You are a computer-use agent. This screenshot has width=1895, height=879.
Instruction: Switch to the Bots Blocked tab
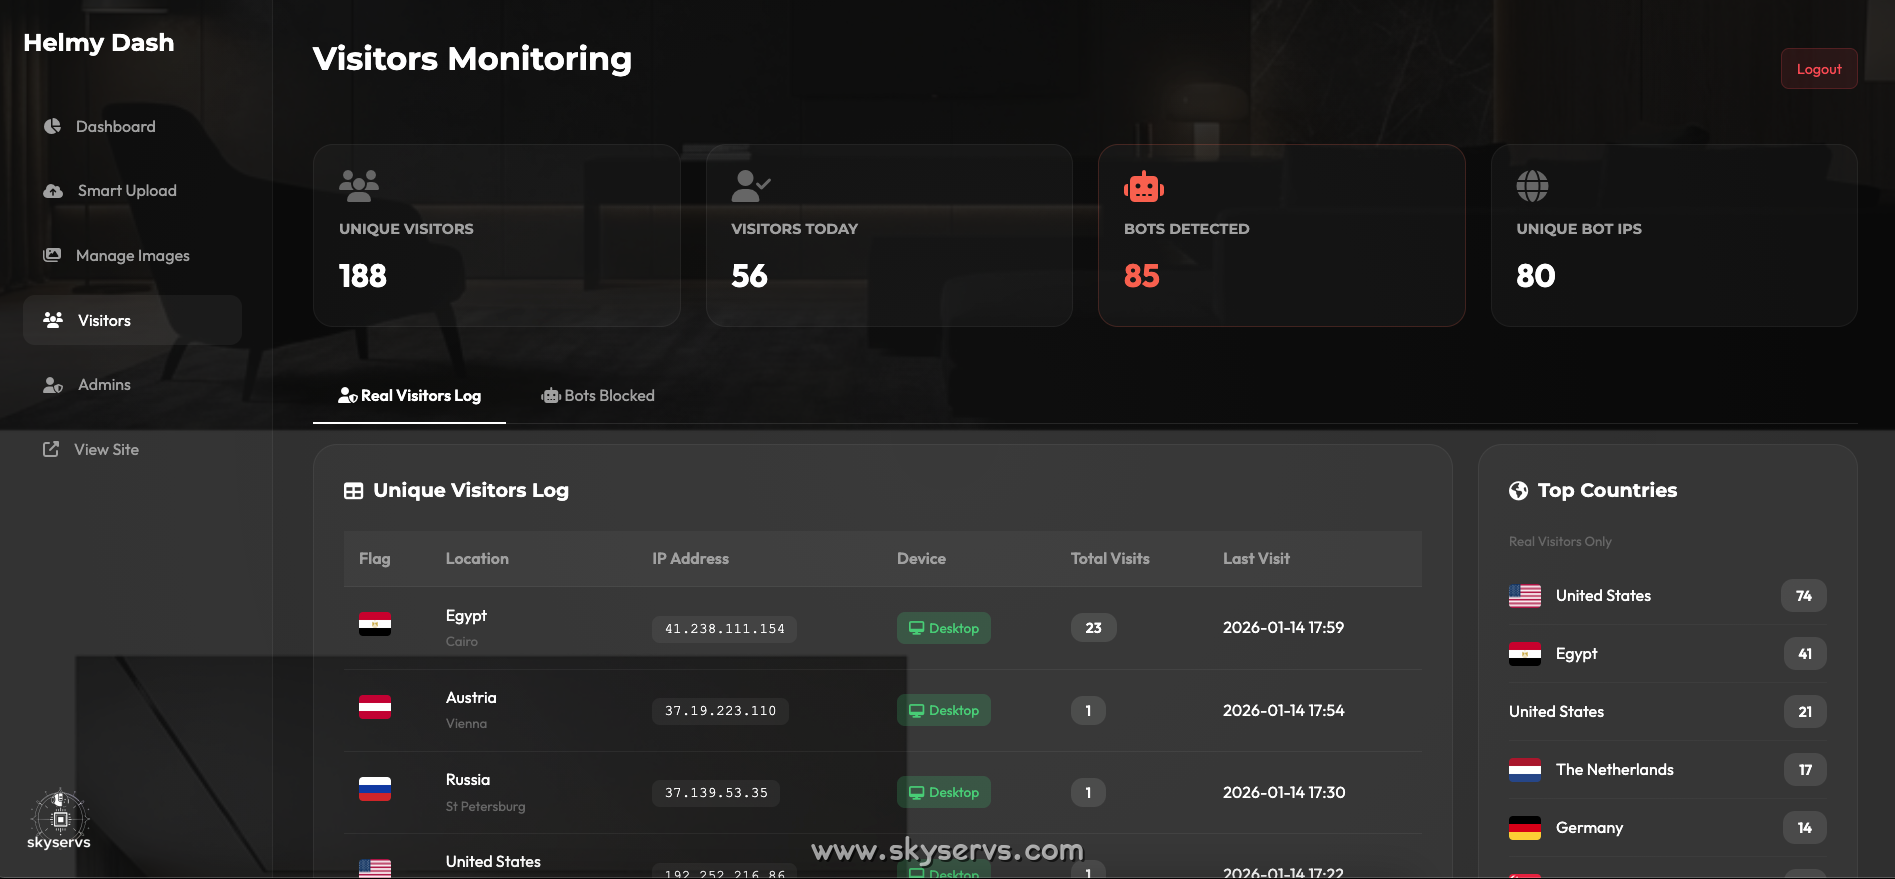pos(598,396)
